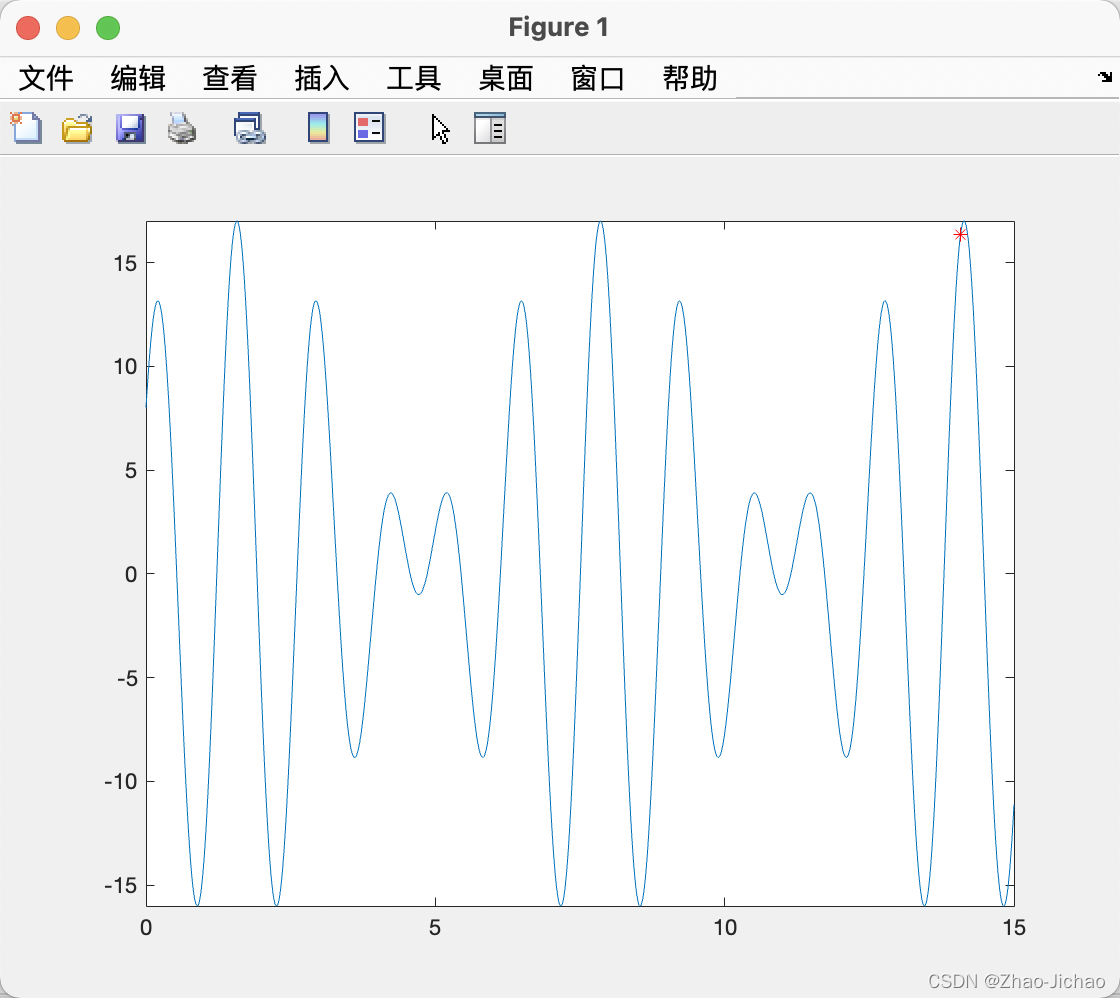Select the Edit Plot arrow tool
The width and height of the screenshot is (1120, 998).
click(440, 129)
